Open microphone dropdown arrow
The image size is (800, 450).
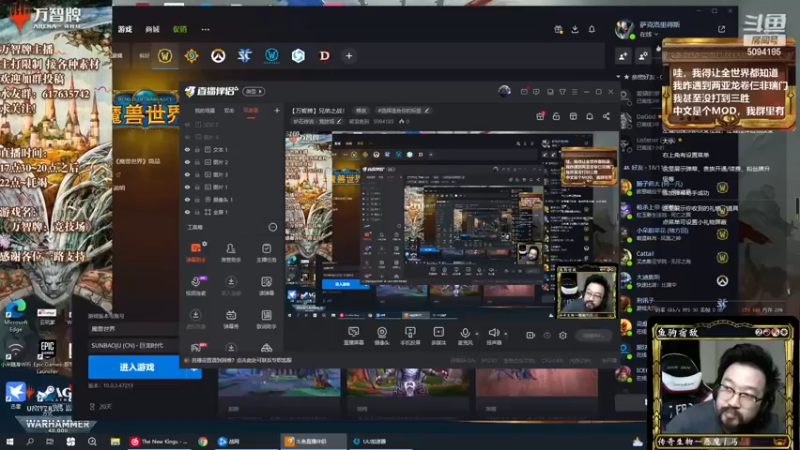click(x=477, y=334)
